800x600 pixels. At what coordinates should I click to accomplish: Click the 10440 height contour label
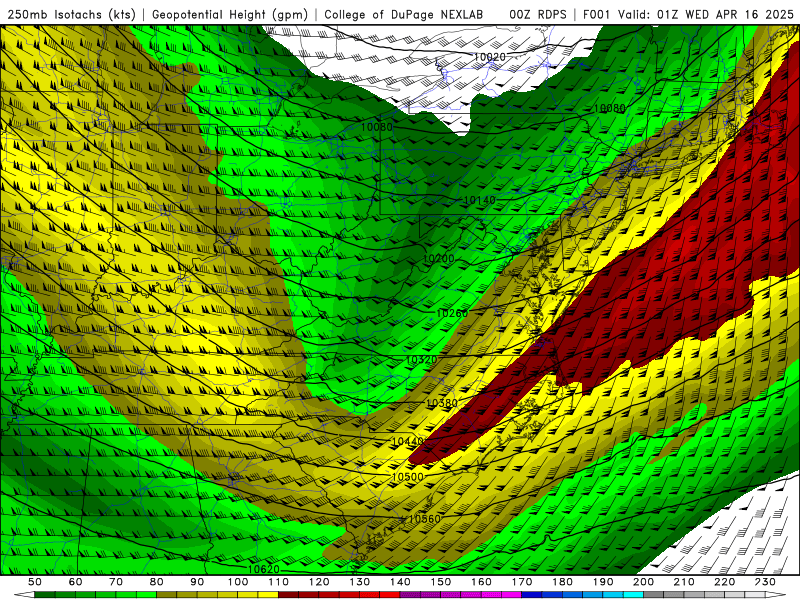click(x=408, y=441)
